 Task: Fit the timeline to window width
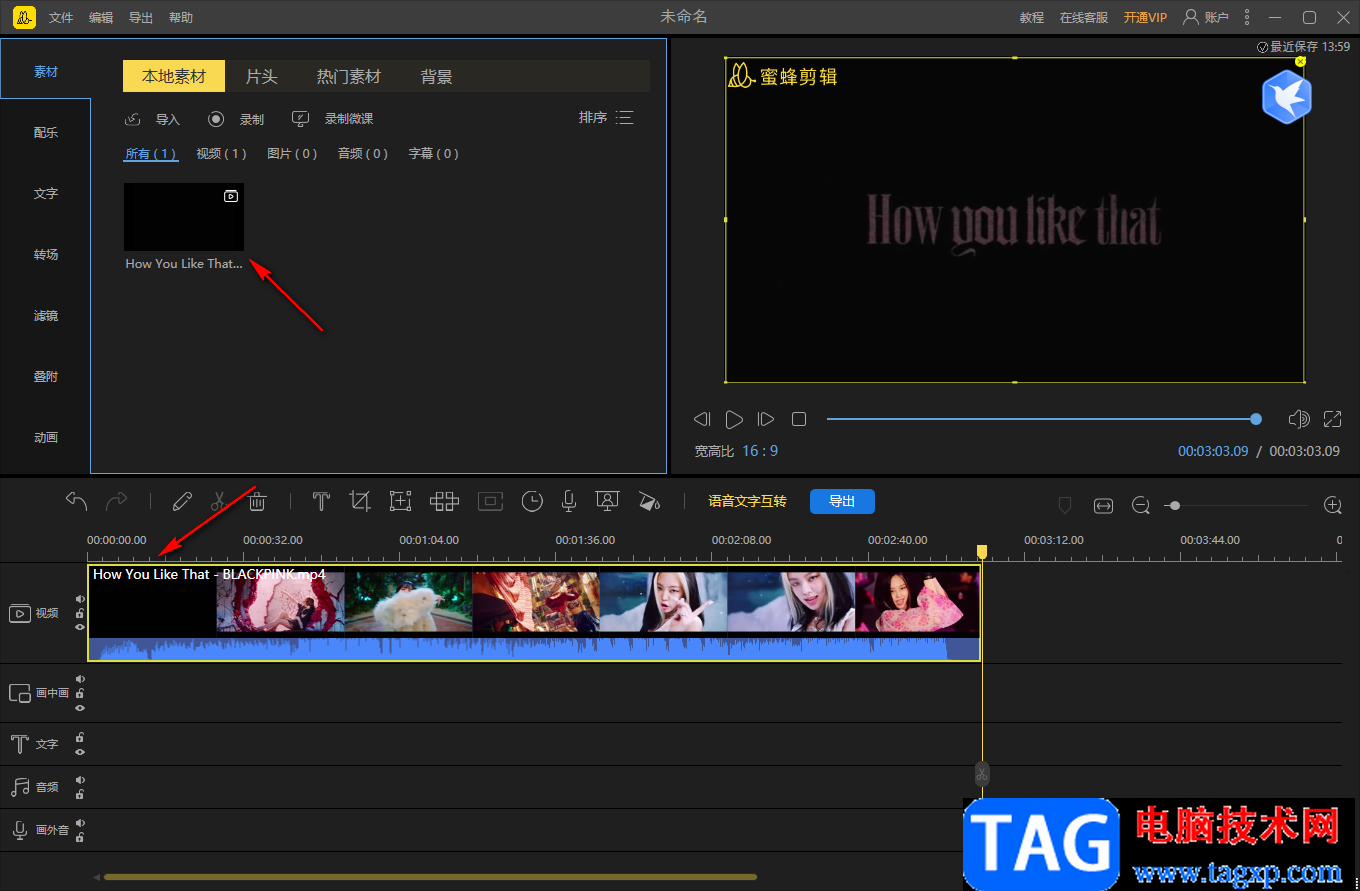[x=1103, y=506]
